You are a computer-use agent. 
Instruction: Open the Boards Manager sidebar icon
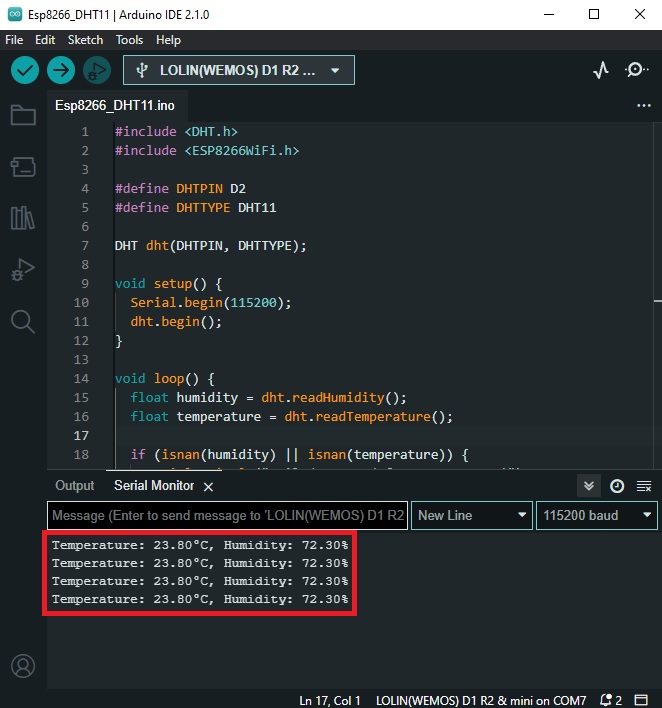click(x=23, y=167)
